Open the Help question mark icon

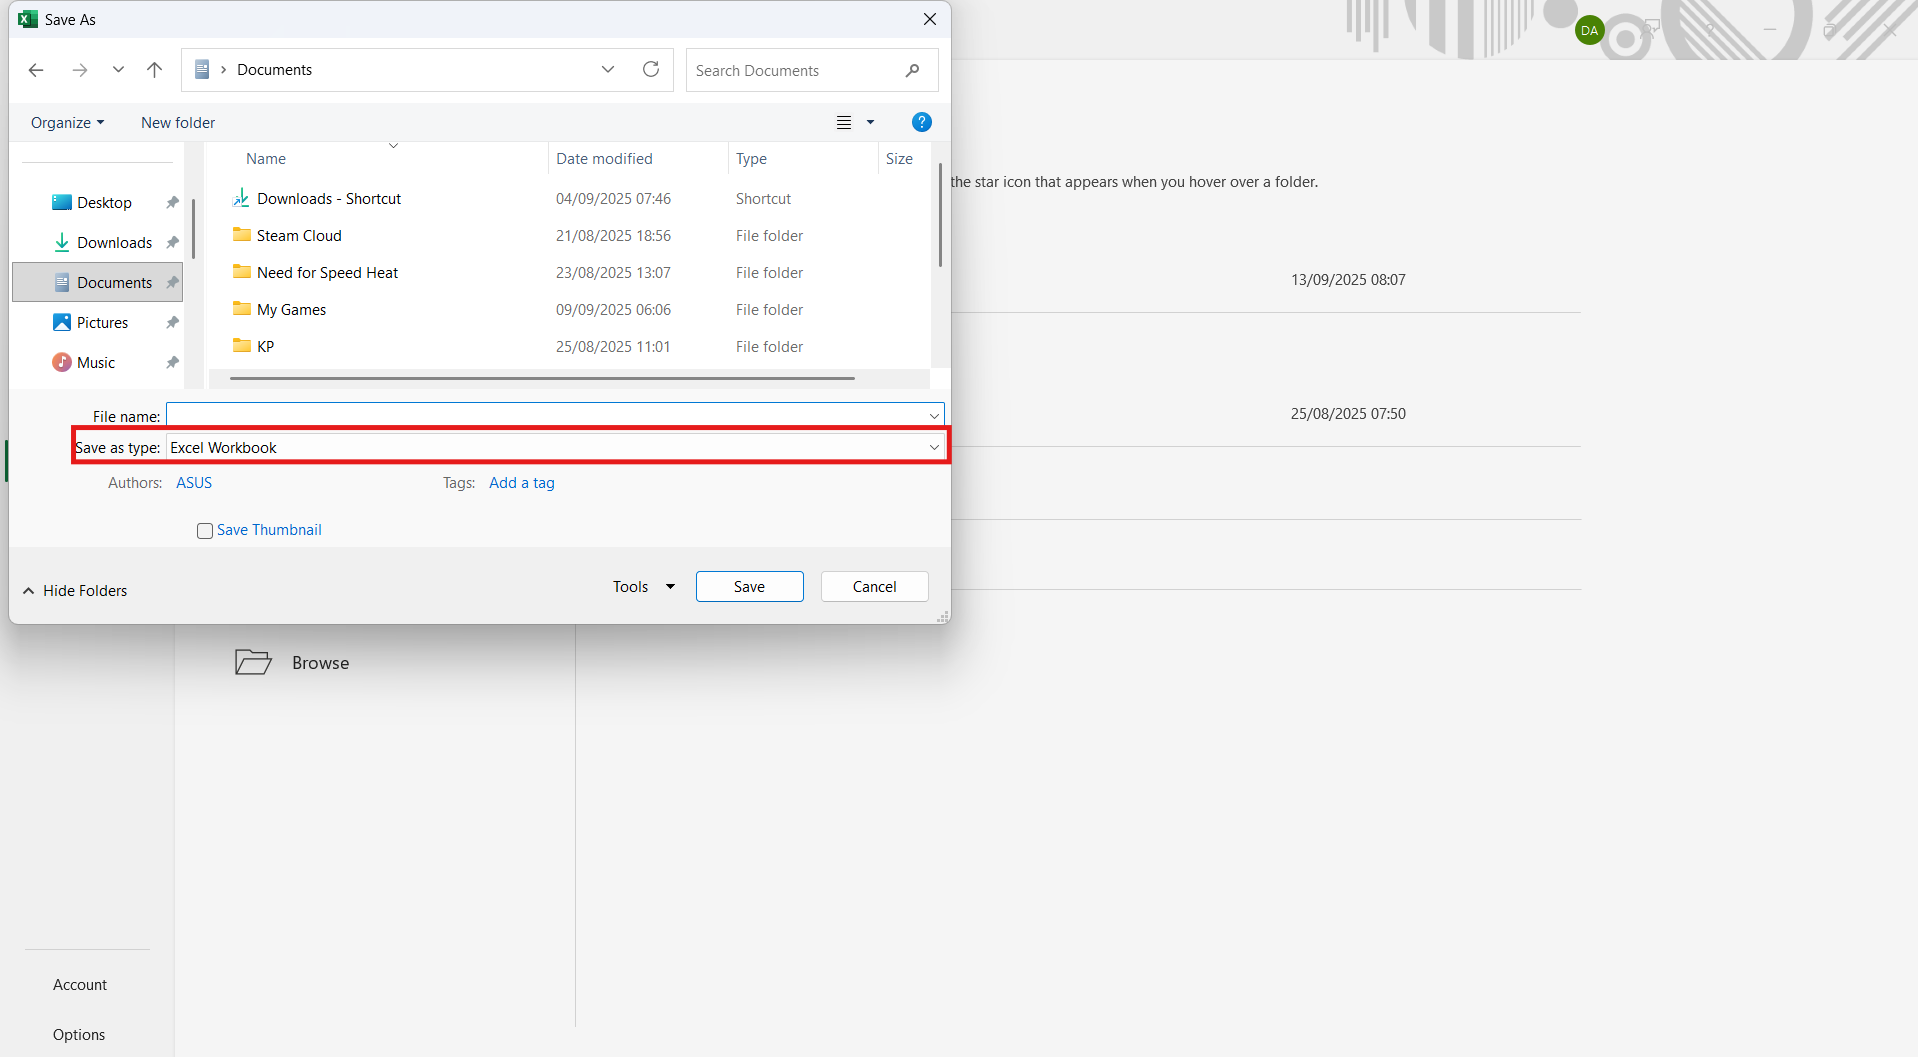[921, 122]
